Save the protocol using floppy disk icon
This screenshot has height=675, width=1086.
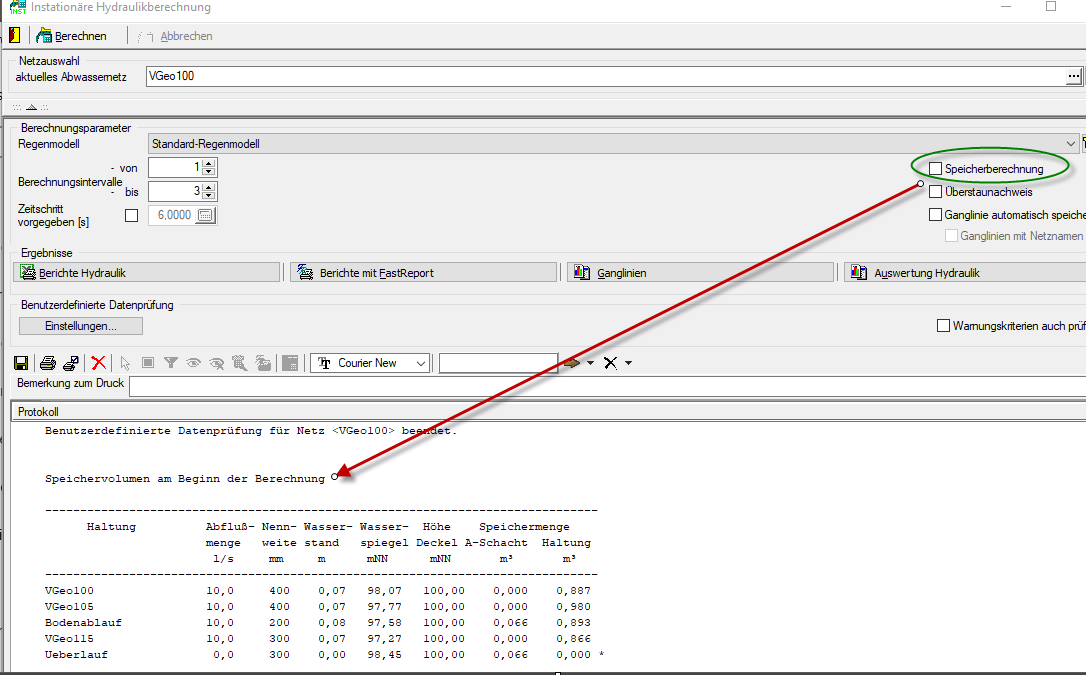point(21,363)
